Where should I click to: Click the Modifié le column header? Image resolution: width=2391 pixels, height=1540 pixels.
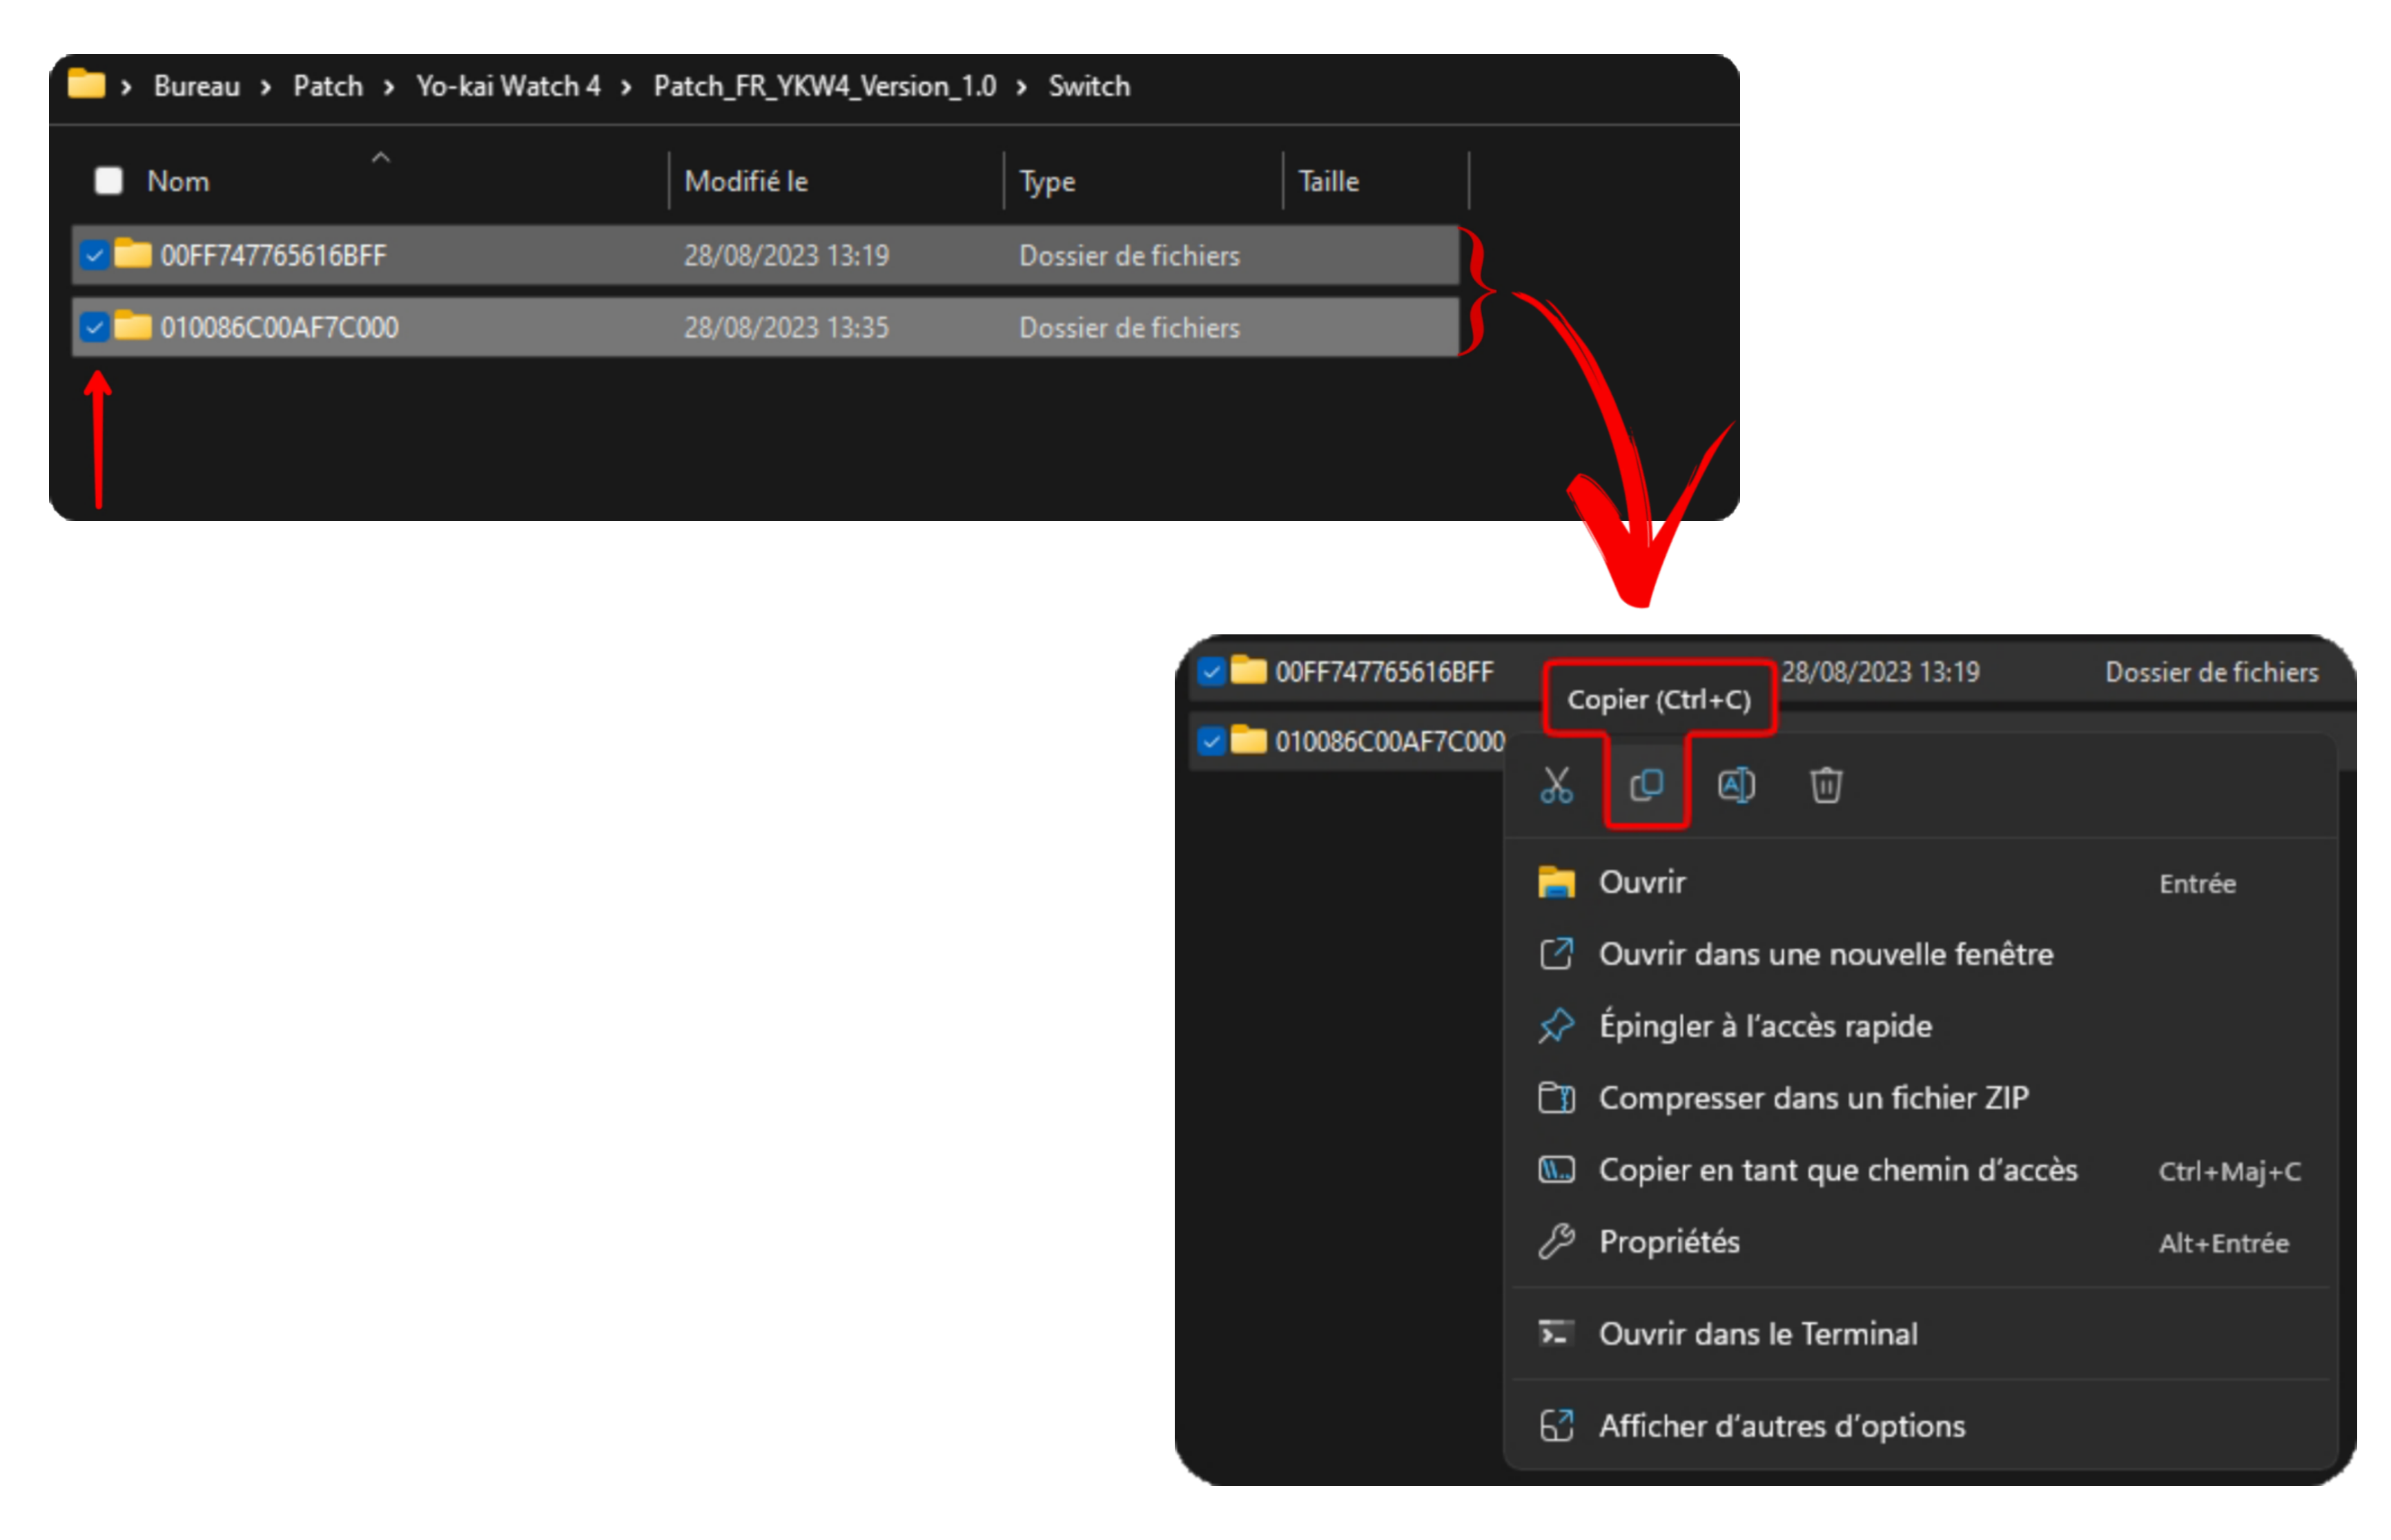coord(746,181)
